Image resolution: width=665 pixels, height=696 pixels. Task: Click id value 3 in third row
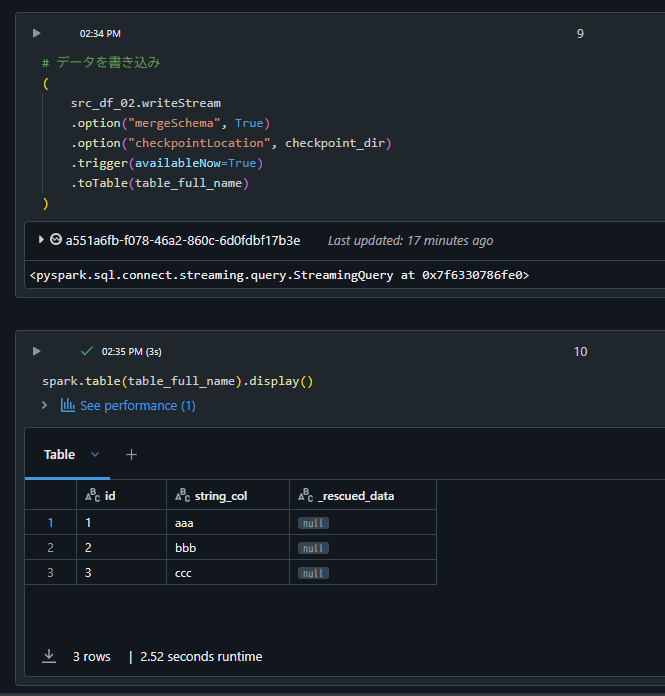[x=122, y=573]
